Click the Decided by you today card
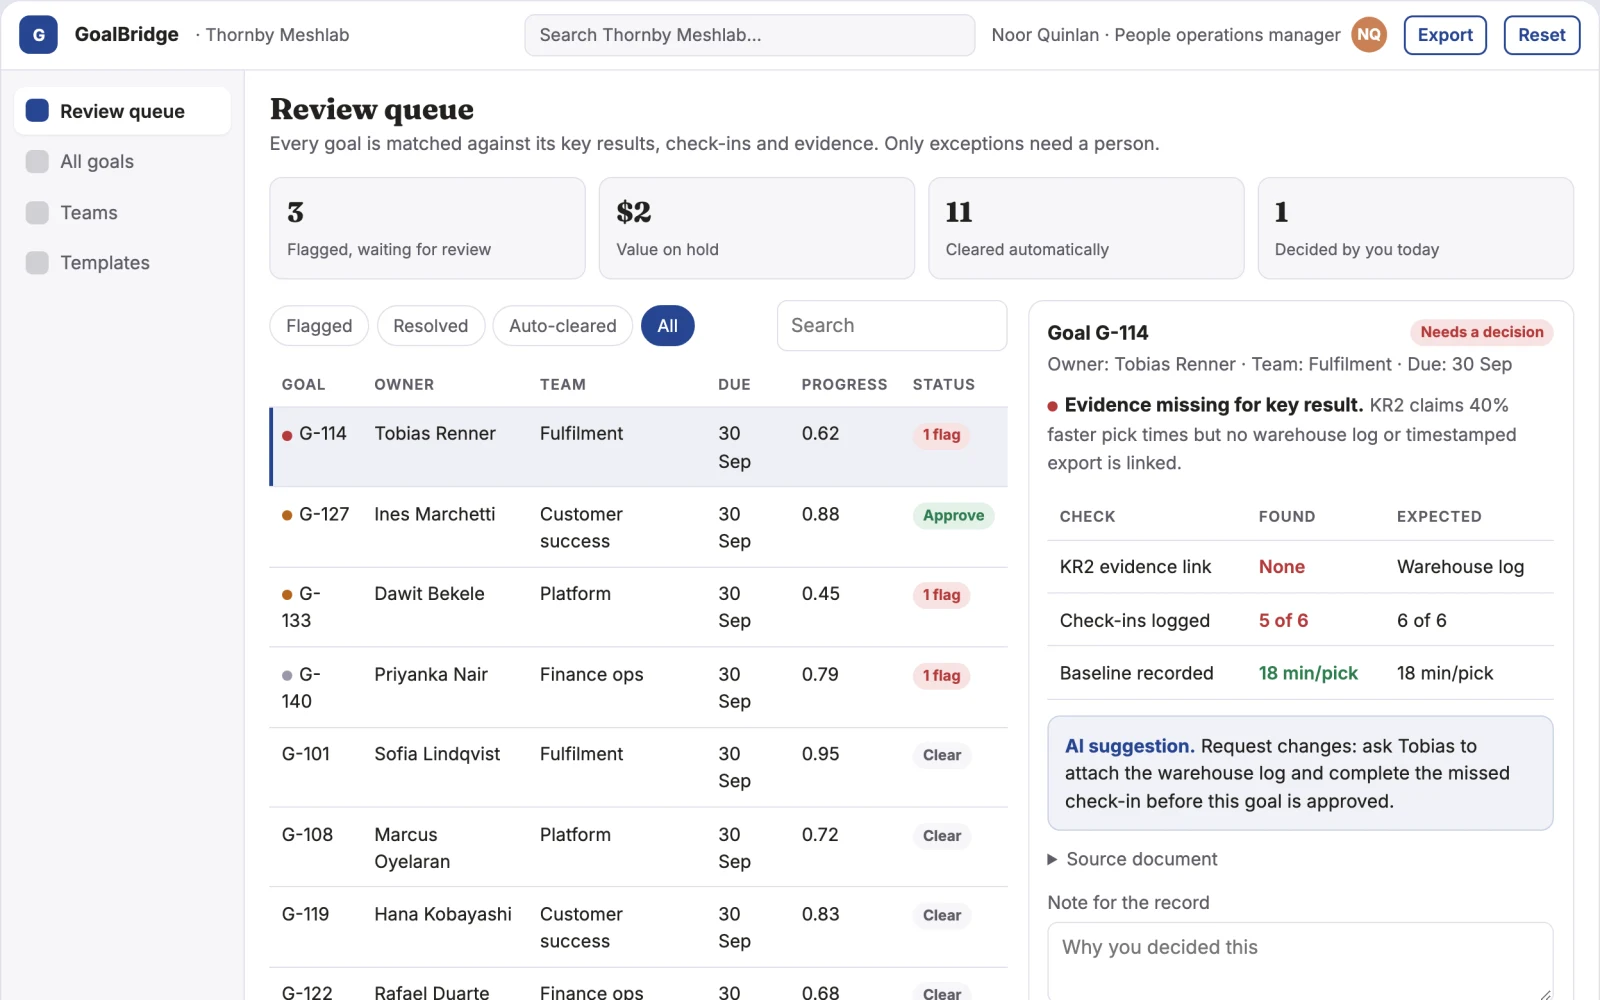 point(1415,228)
